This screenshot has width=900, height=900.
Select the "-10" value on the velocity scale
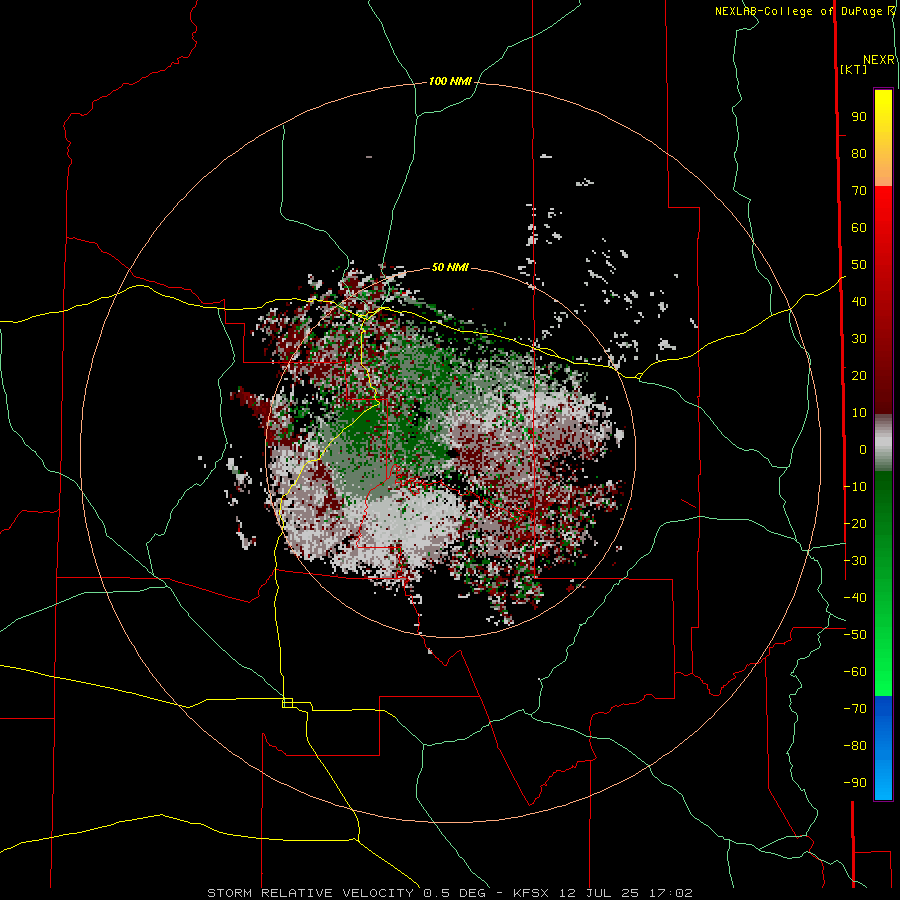(855, 487)
